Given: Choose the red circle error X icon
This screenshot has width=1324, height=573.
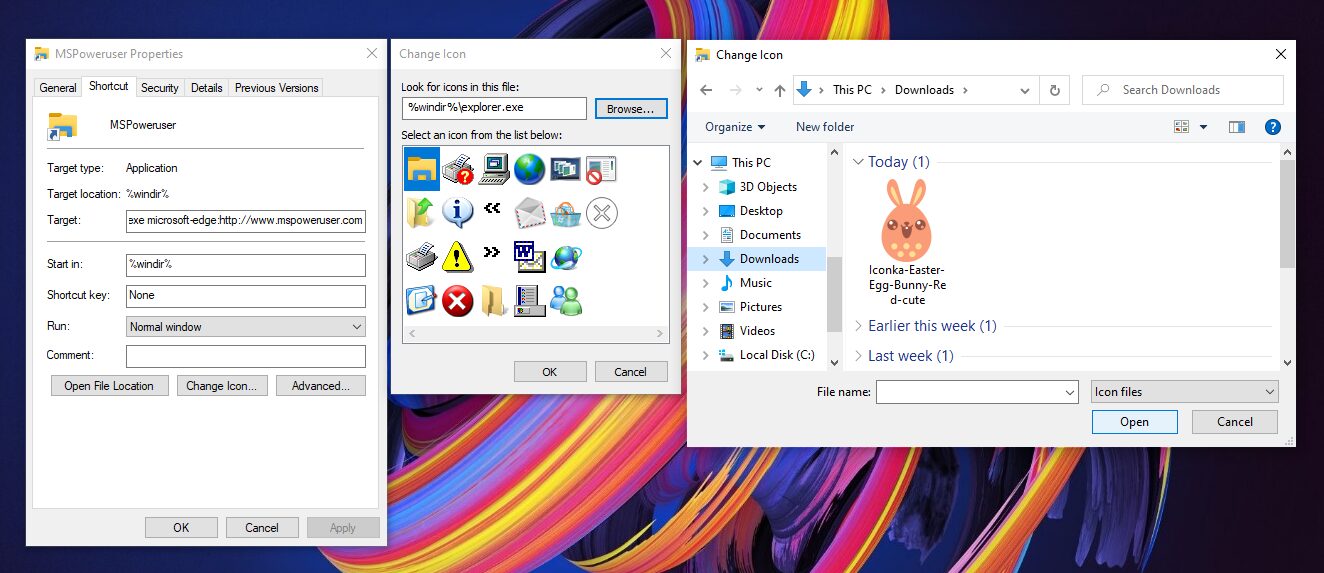Looking at the screenshot, I should pyautogui.click(x=458, y=300).
